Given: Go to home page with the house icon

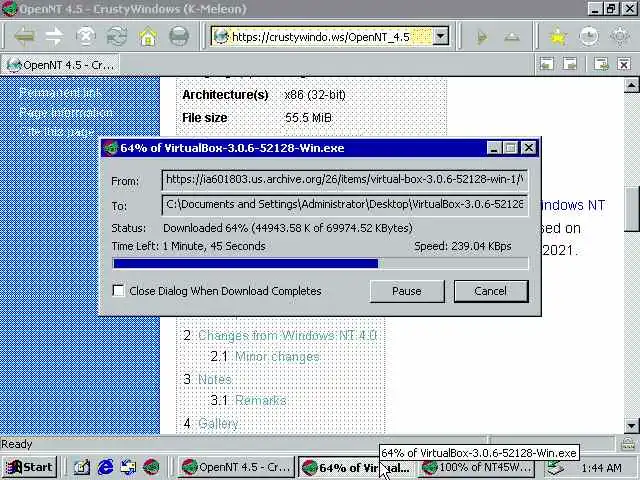Looking at the screenshot, I should tap(148, 36).
